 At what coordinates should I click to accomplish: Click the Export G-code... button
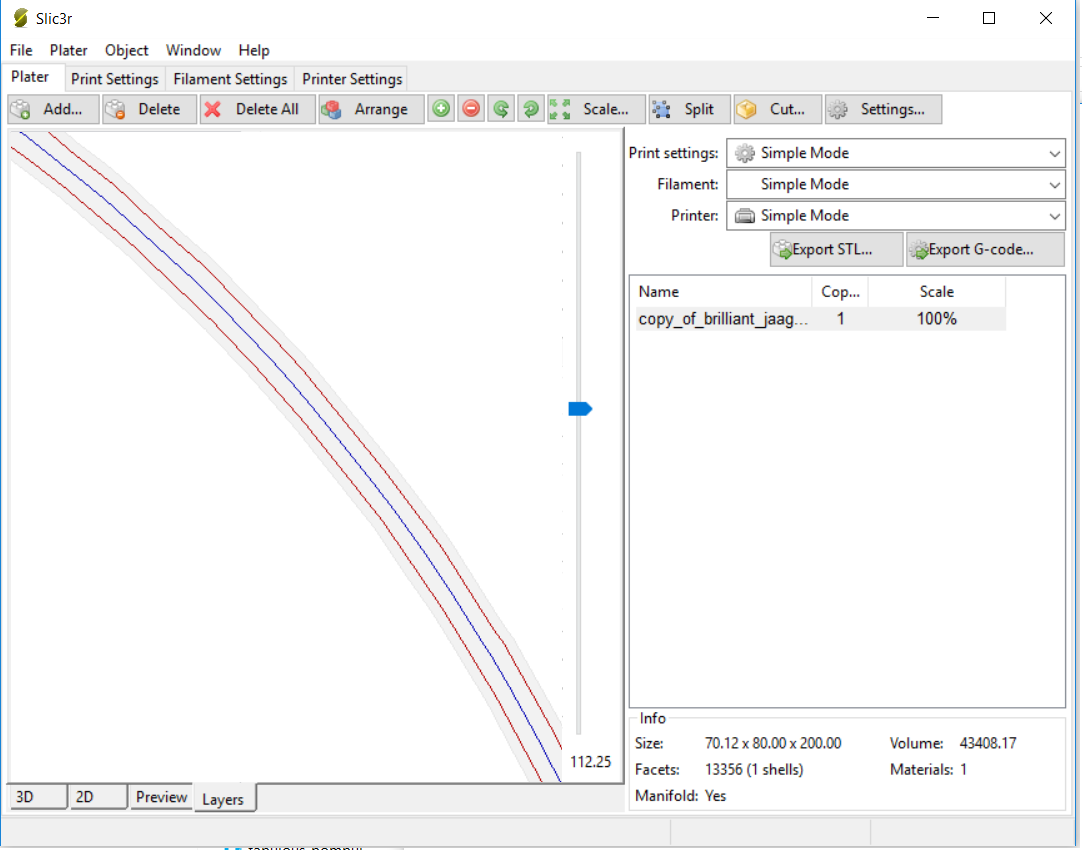pyautogui.click(x=985, y=249)
